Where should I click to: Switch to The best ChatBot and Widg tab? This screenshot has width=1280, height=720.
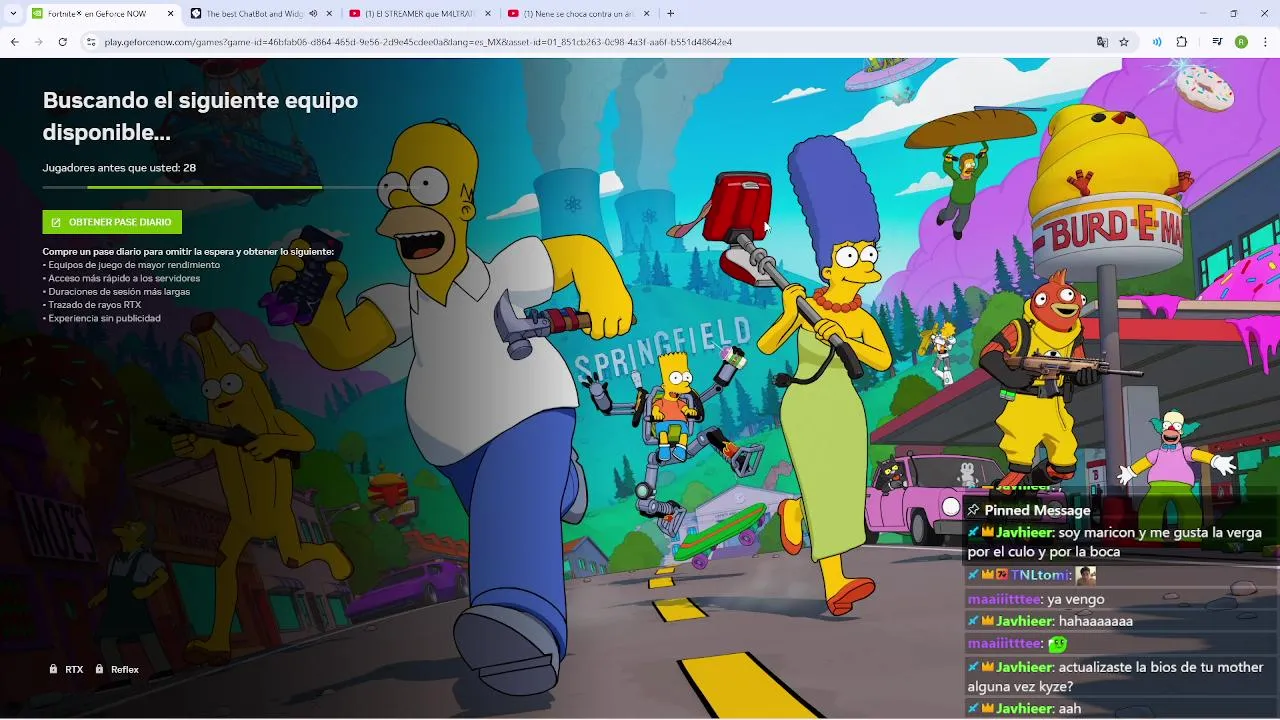coord(253,14)
